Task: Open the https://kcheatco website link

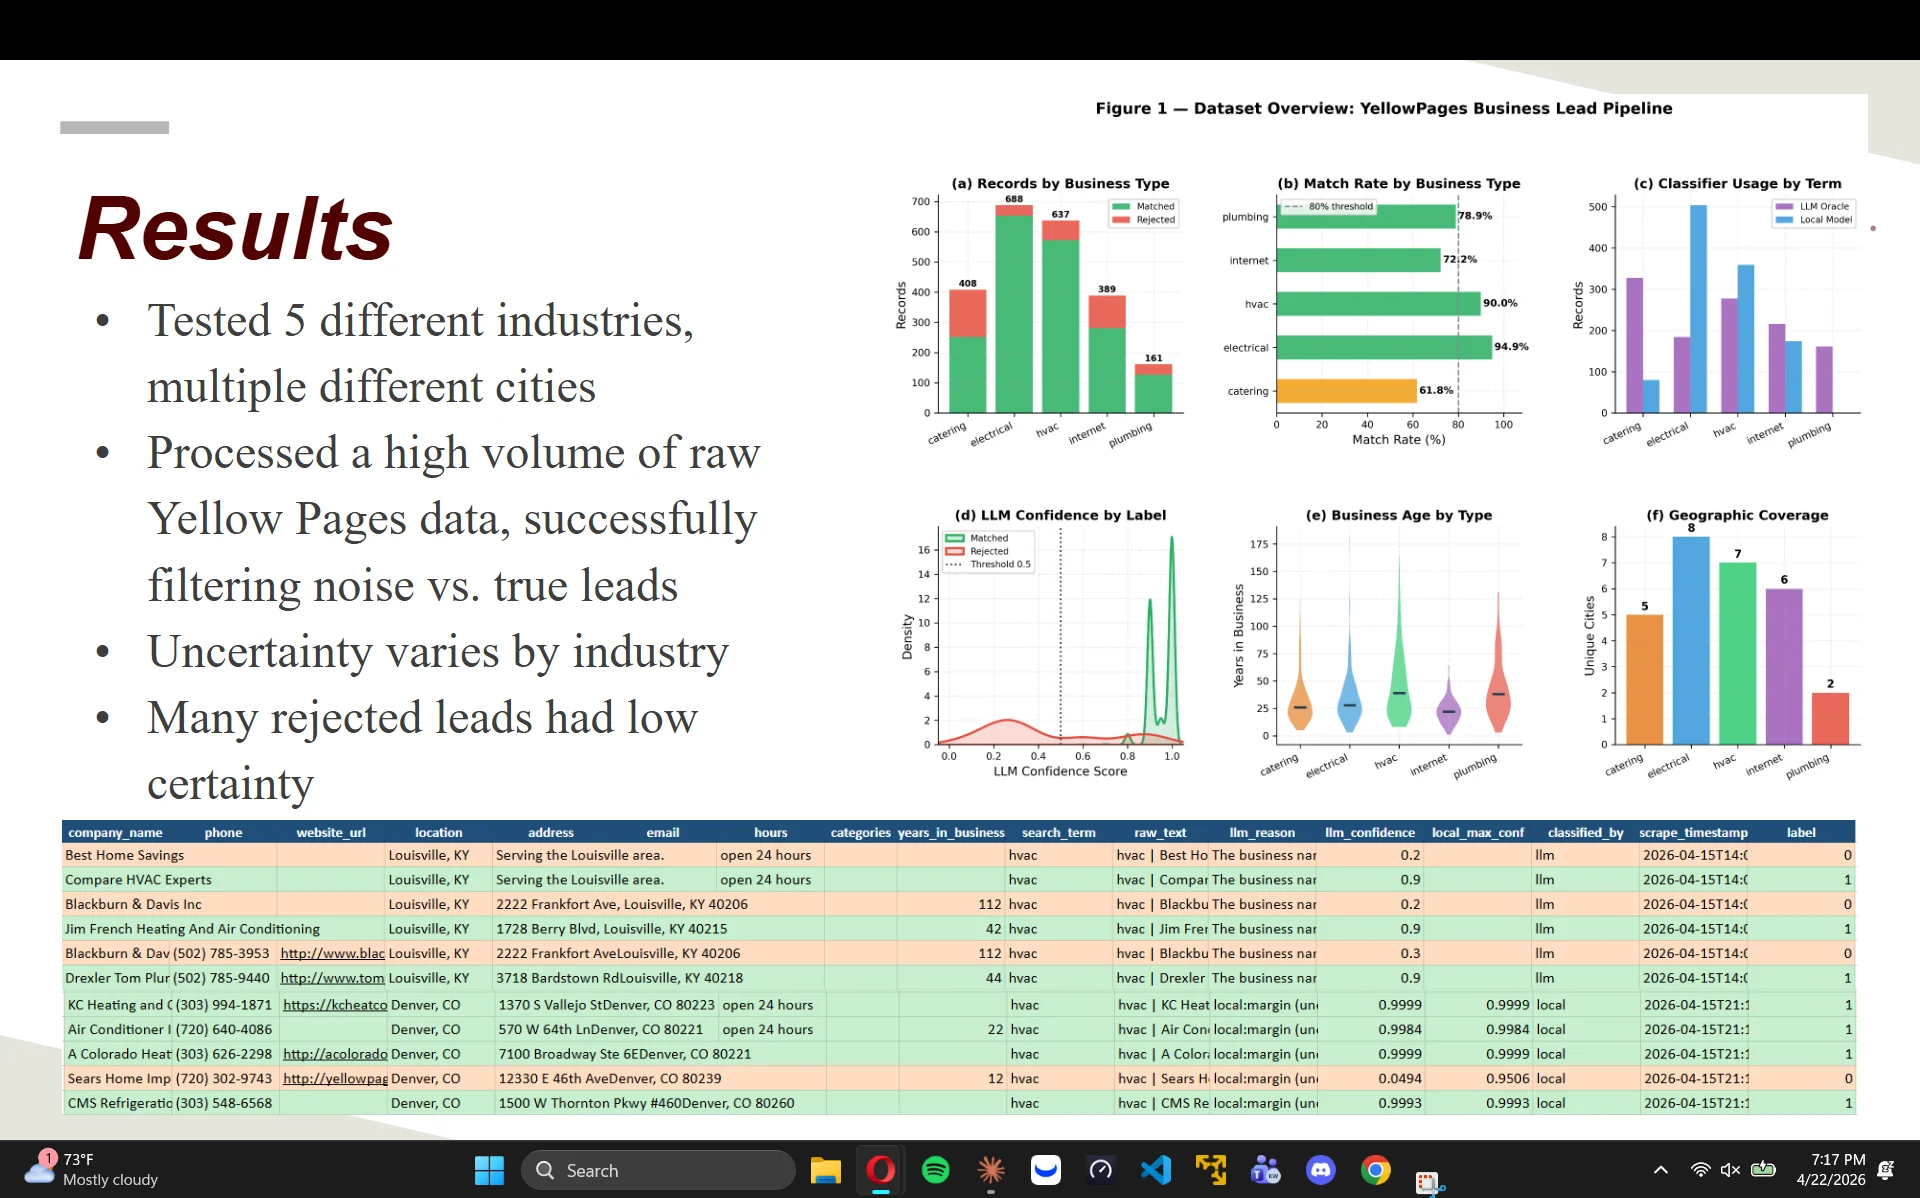Action: (335, 1005)
